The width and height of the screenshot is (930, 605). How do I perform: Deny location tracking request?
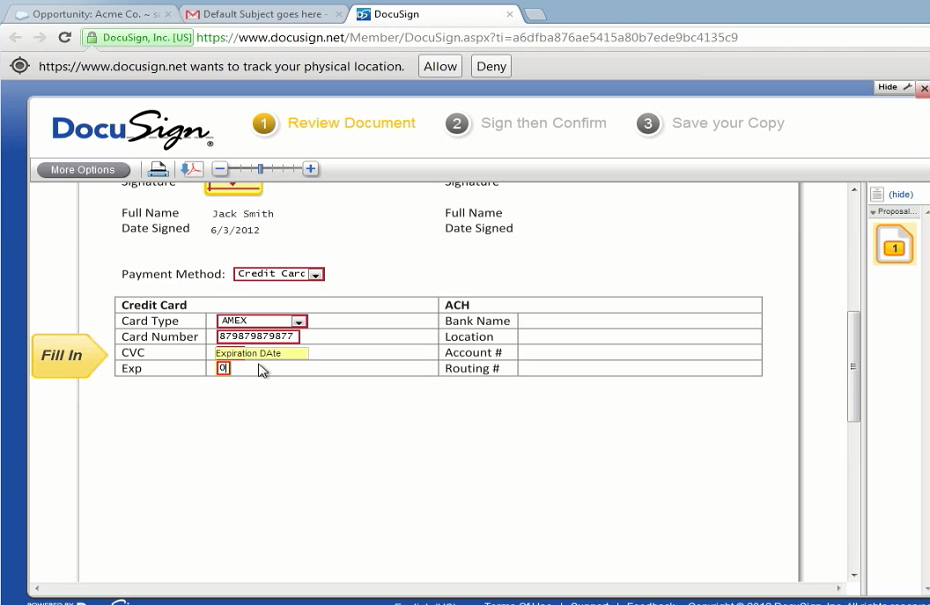[x=491, y=66]
